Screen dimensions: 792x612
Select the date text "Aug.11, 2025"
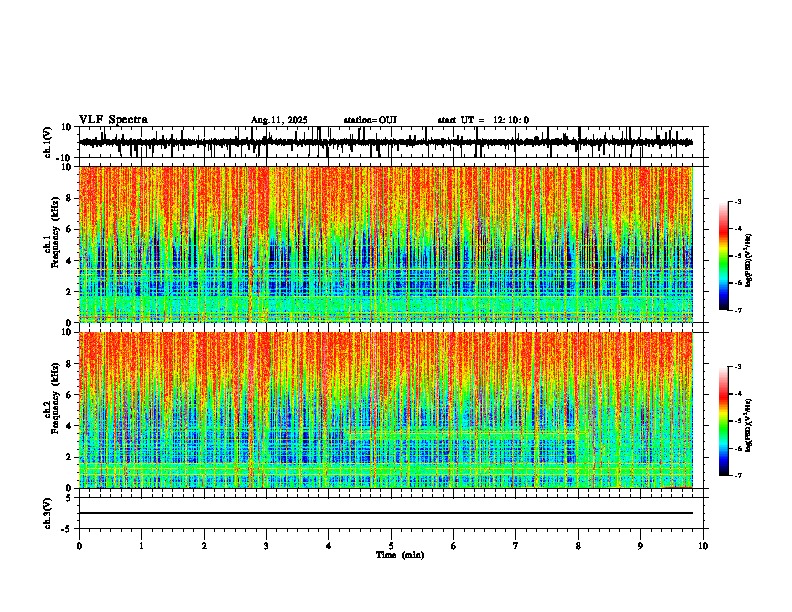(279, 120)
